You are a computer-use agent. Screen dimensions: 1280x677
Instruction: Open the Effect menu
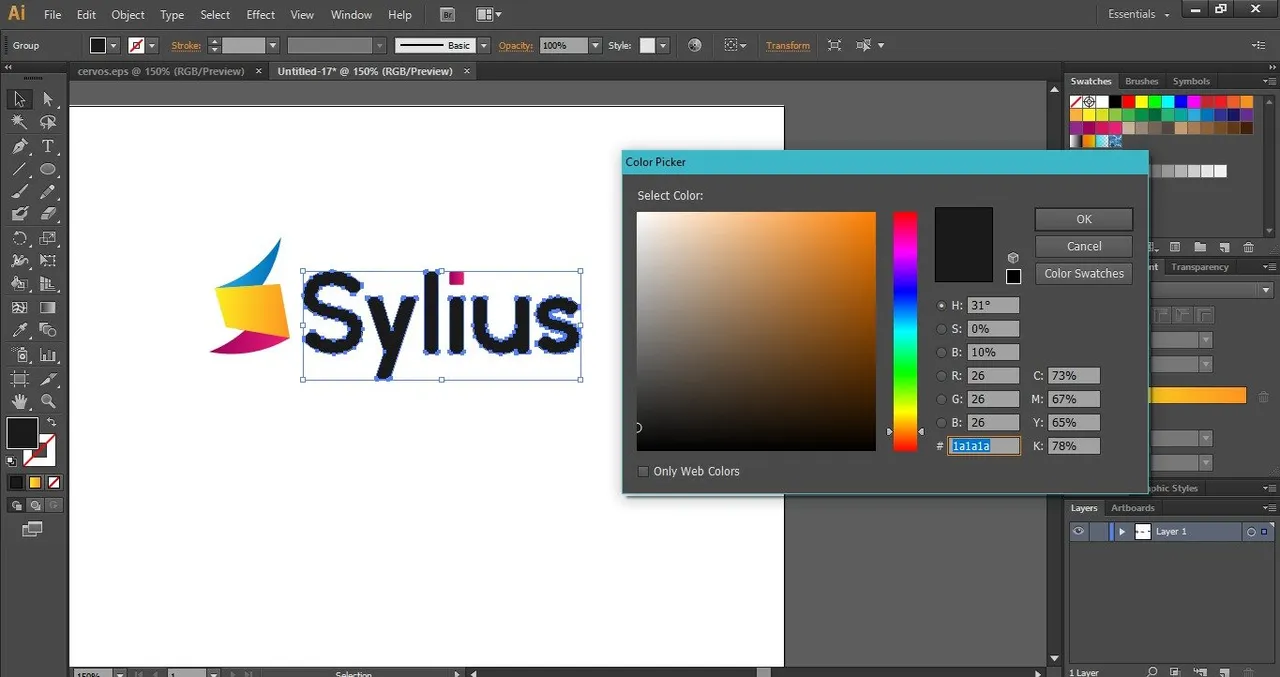coord(261,15)
